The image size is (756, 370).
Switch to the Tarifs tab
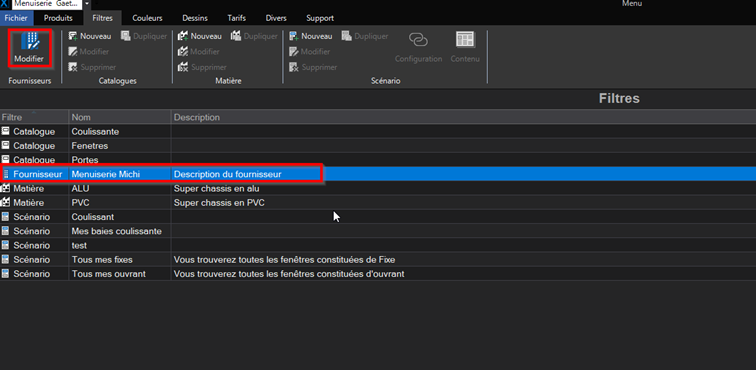coord(237,18)
